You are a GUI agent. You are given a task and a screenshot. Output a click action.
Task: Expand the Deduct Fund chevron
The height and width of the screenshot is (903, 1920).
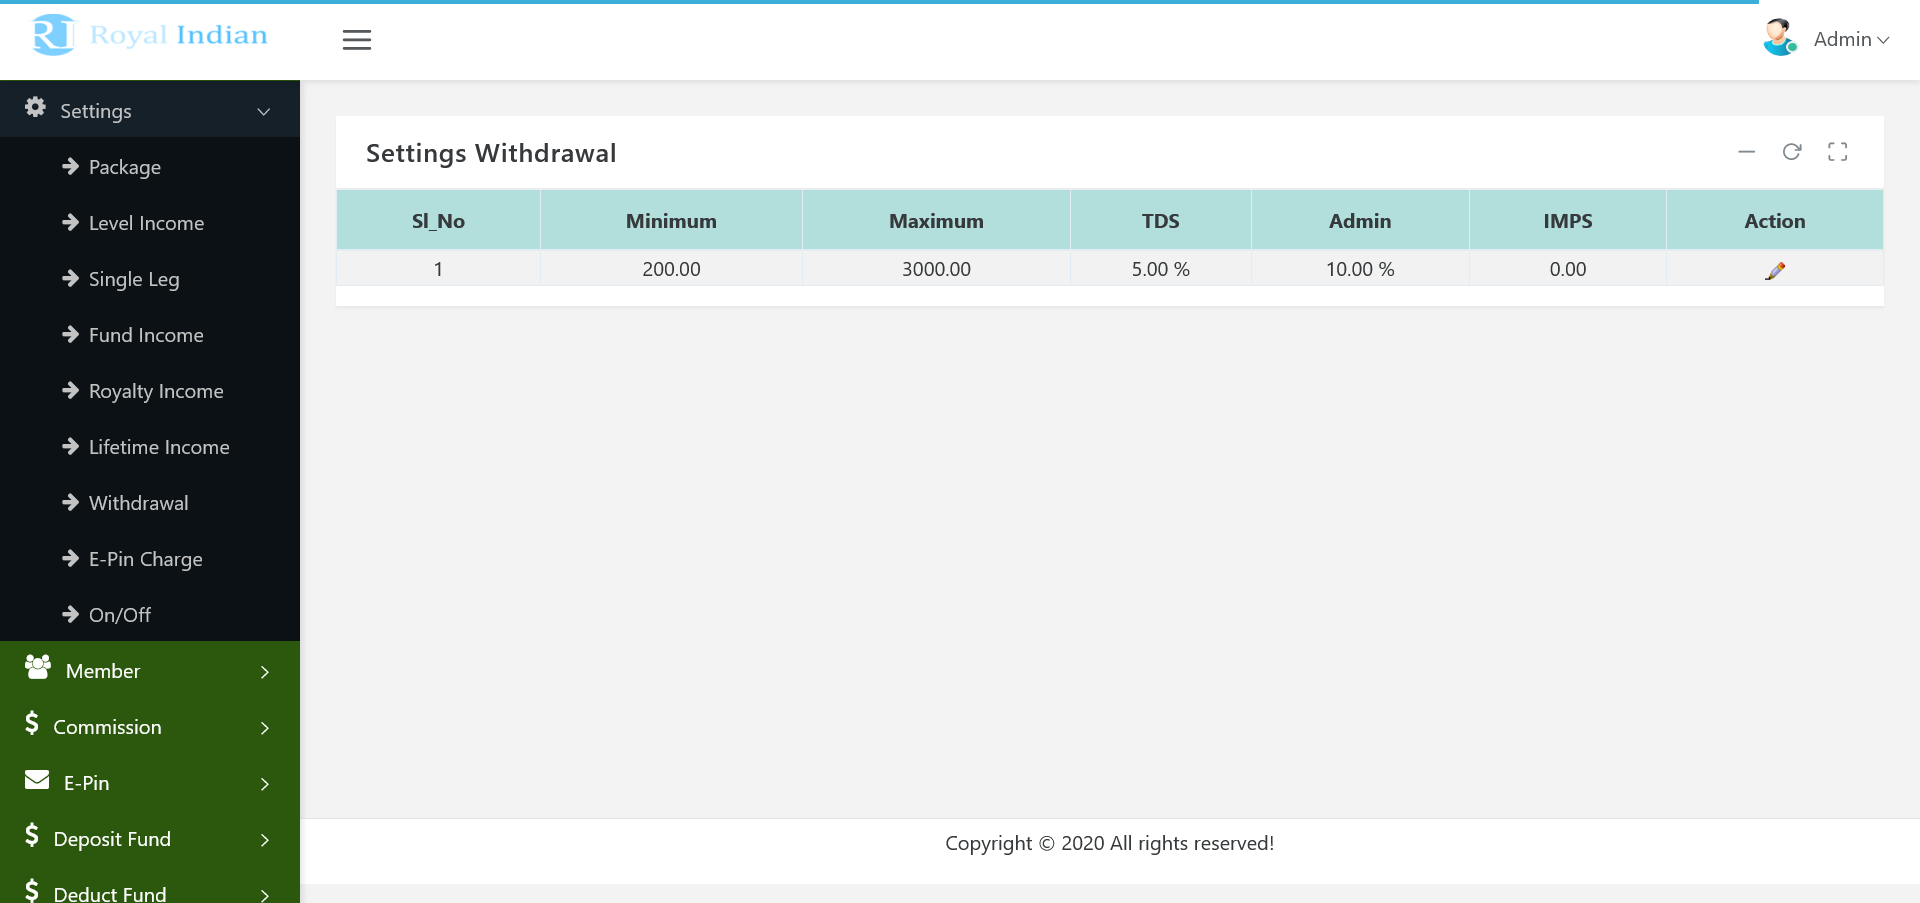coord(265,895)
